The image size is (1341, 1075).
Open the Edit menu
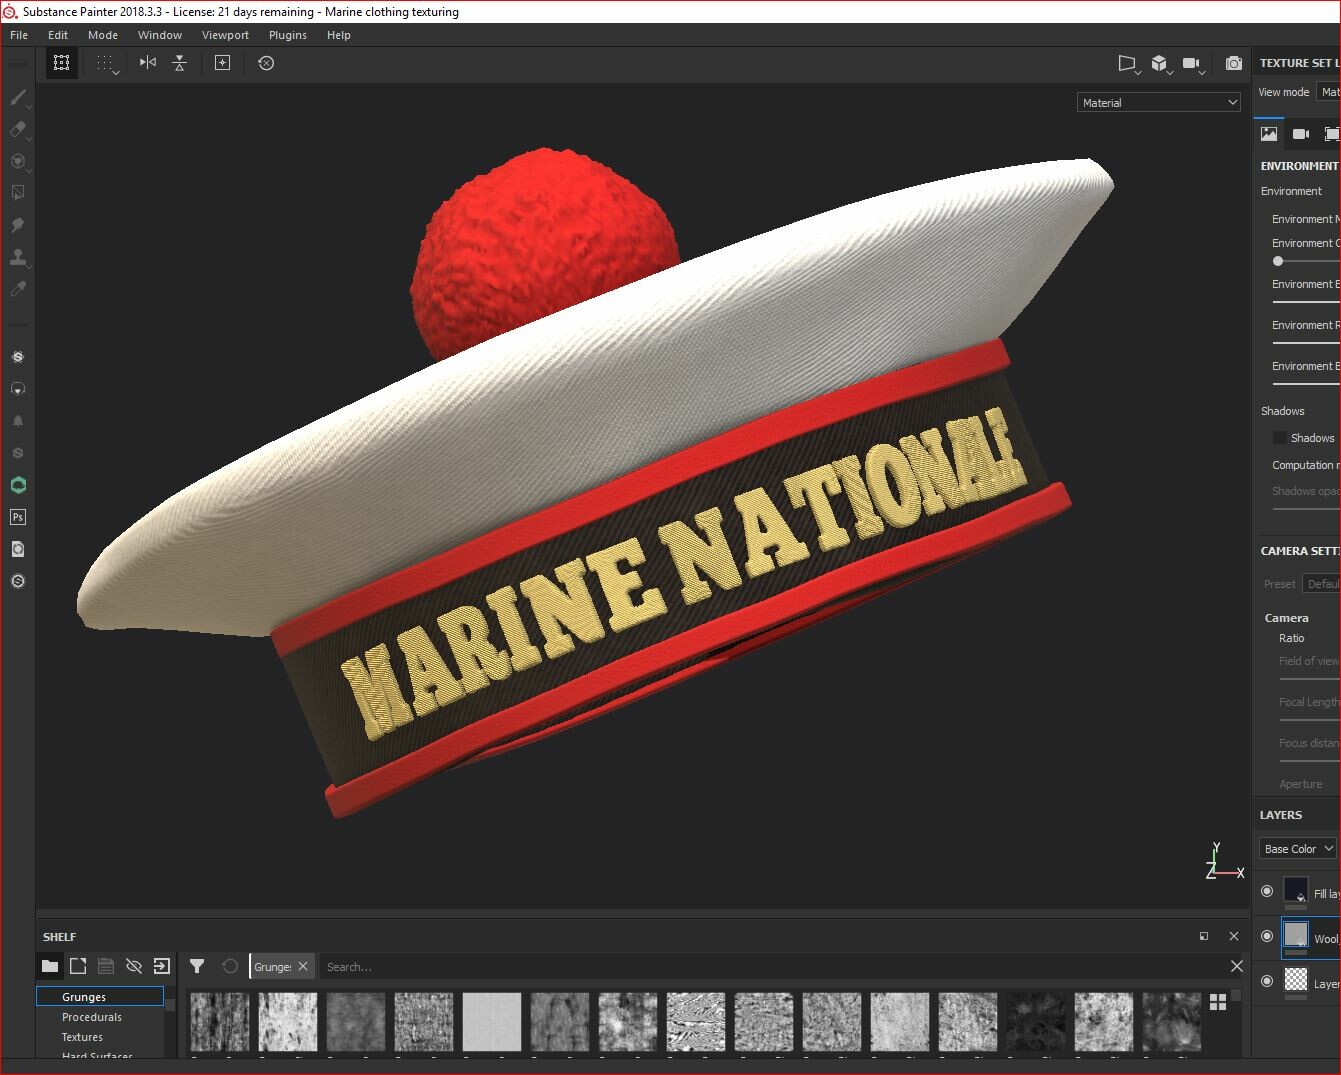58,35
